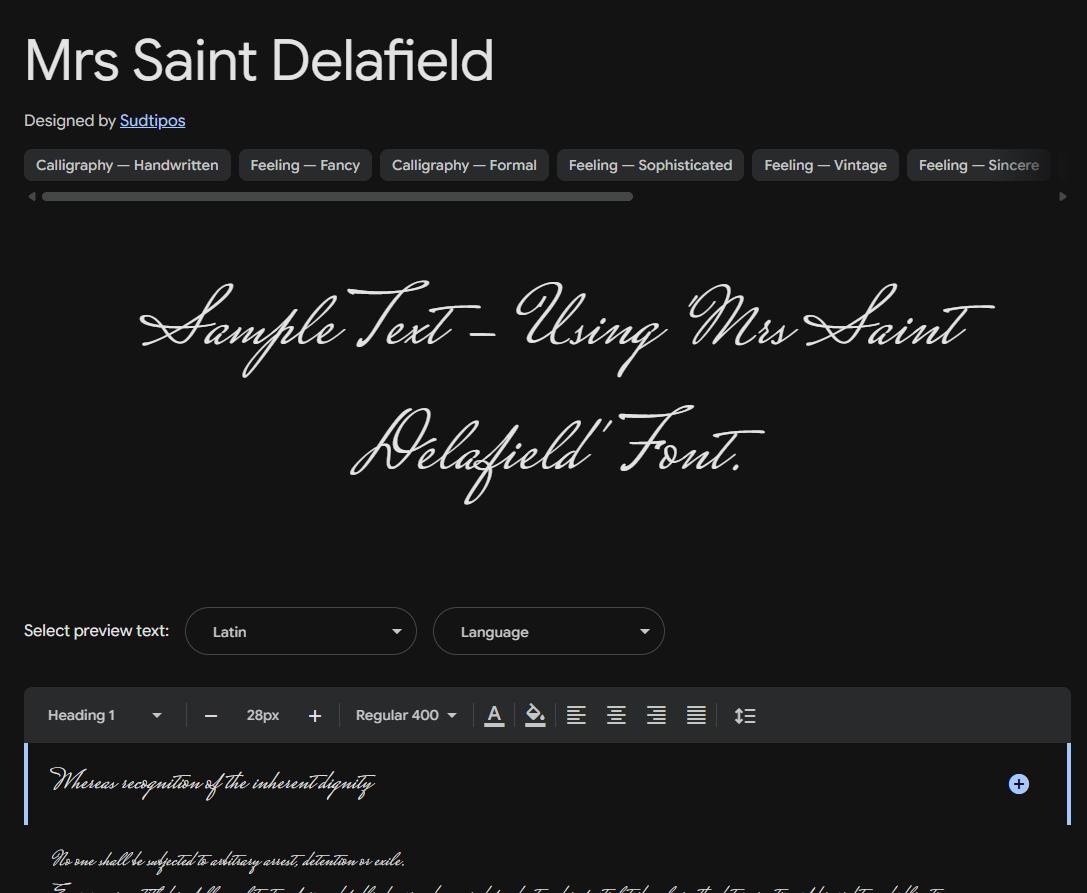Screen dimensions: 1087x893
Task: Select the Feeling — Vintage tag
Action: click(825, 165)
